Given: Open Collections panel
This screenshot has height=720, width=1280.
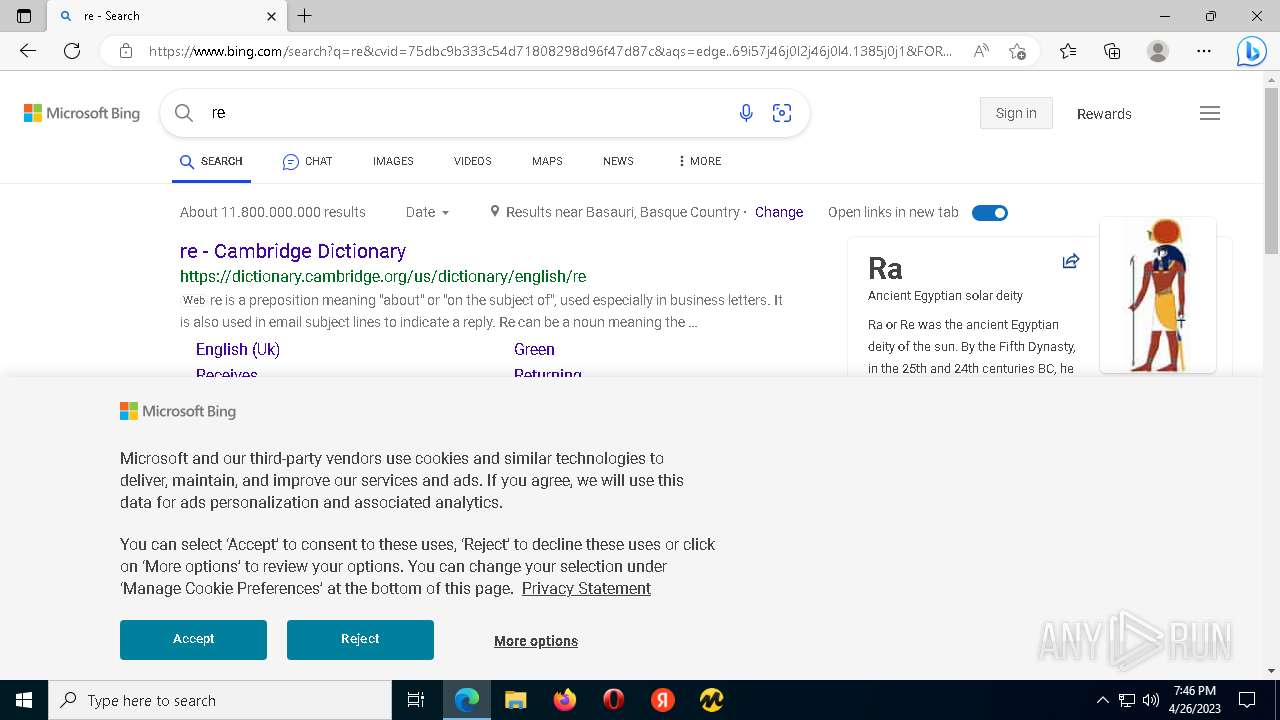Looking at the screenshot, I should click(1112, 51).
